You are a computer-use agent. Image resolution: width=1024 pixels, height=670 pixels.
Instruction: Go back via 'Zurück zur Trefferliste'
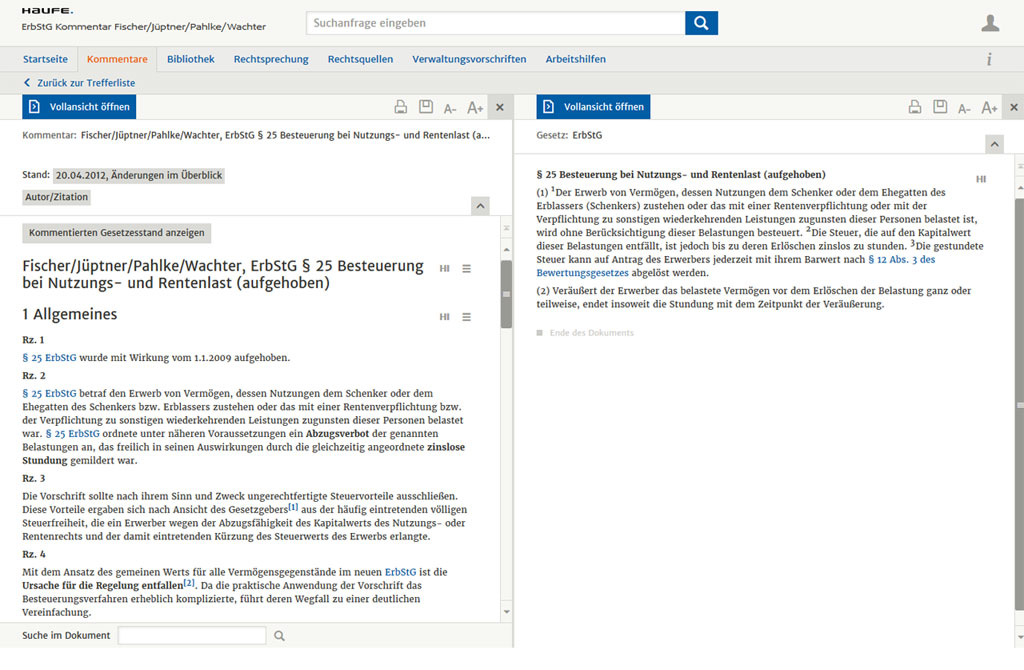80,83
